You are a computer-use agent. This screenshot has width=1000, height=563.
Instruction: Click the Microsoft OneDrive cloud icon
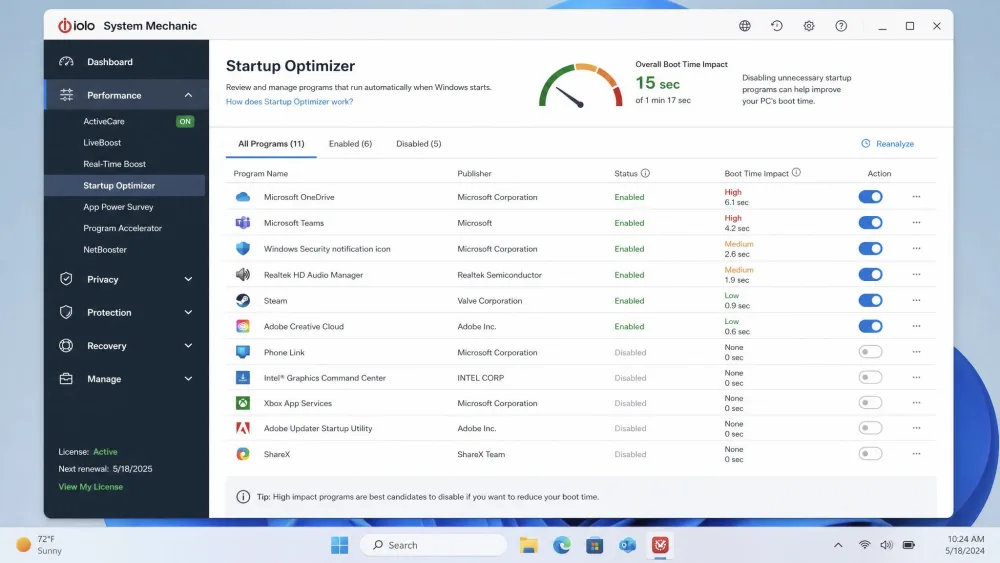243,197
